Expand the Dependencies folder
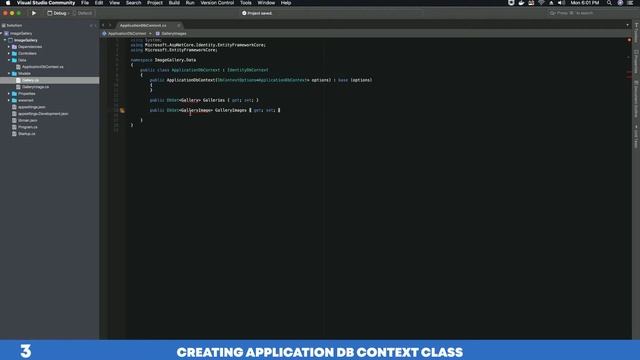The width and height of the screenshot is (640, 360). 9,47
